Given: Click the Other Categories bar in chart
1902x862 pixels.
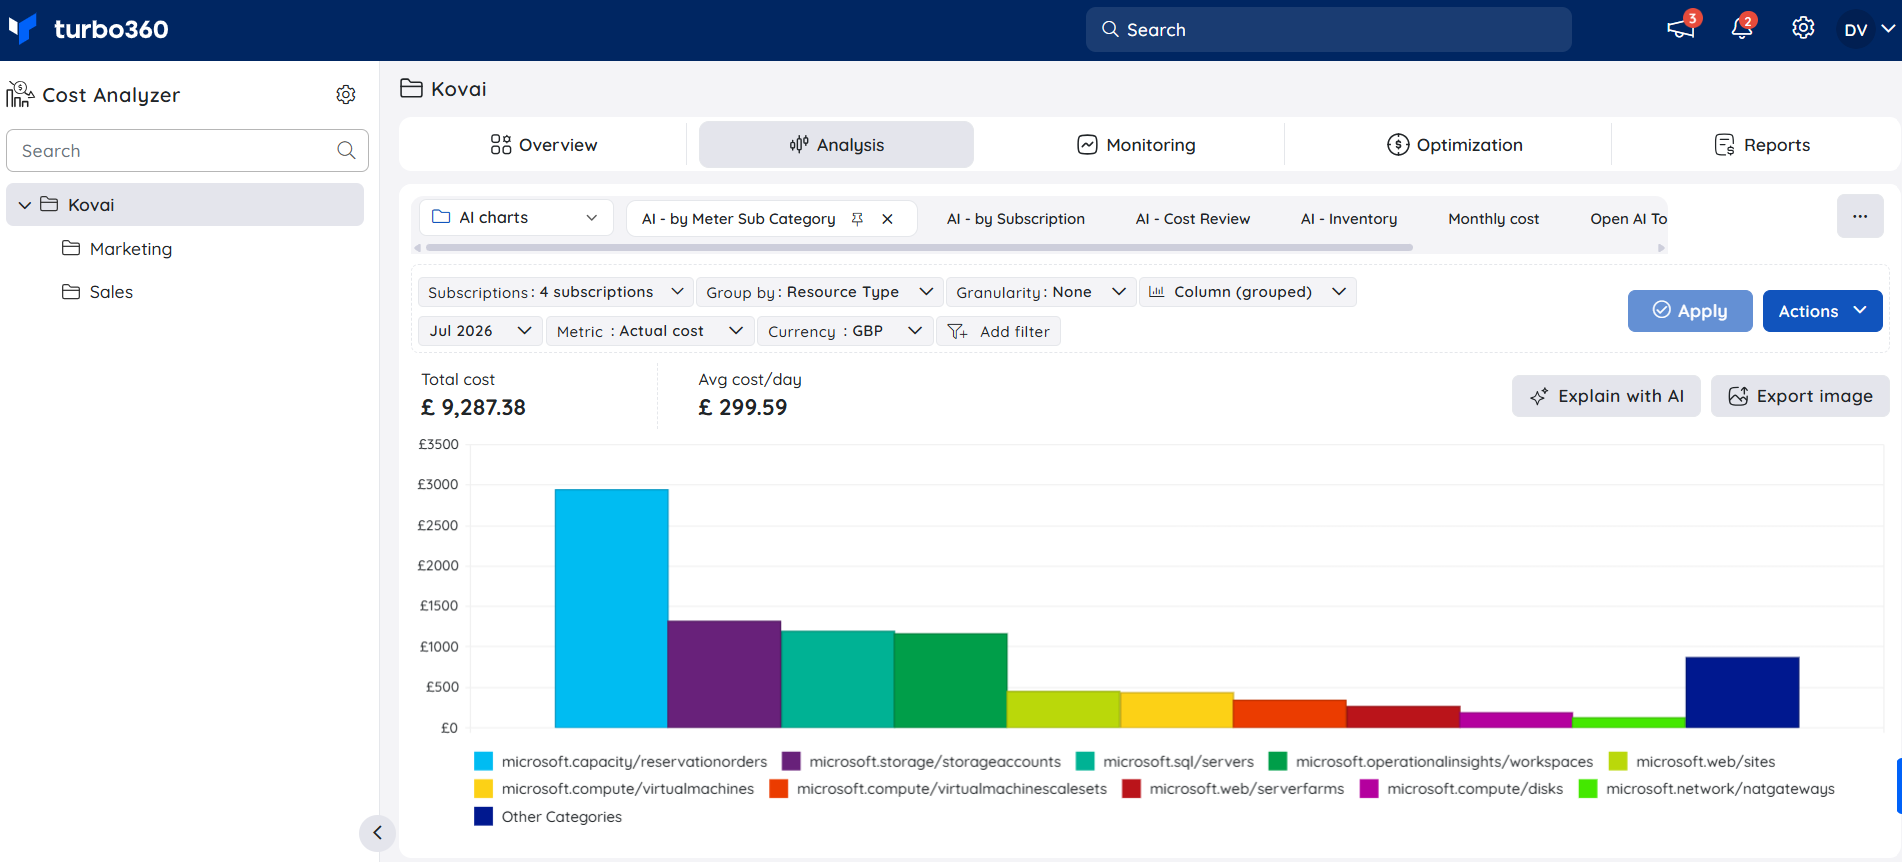Looking at the screenshot, I should click(x=1742, y=692).
